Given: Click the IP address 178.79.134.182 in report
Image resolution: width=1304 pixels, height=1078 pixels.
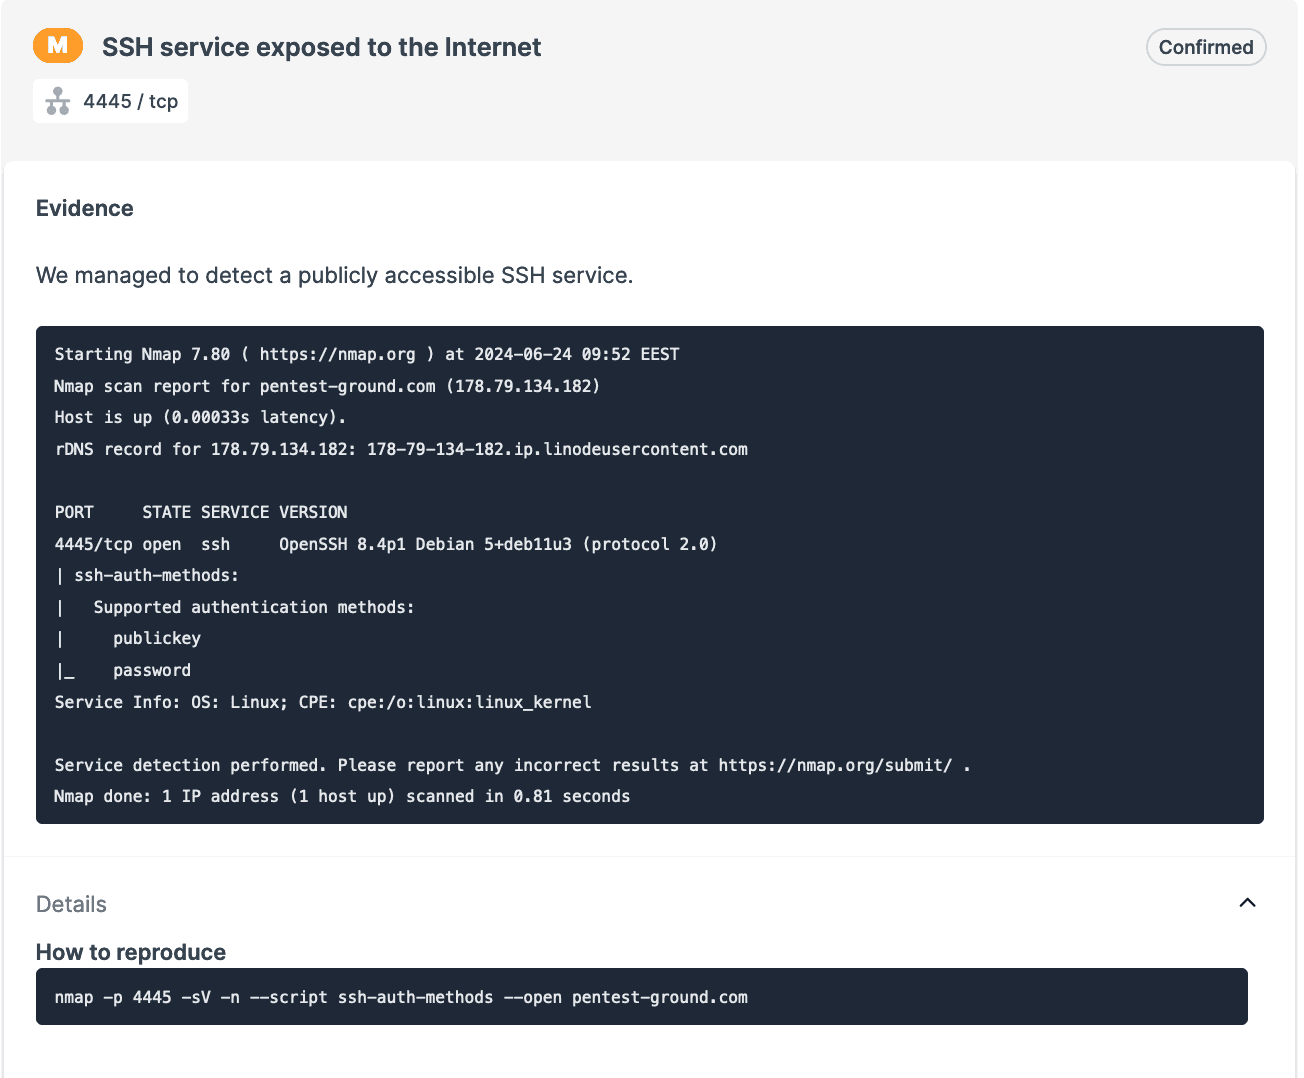Looking at the screenshot, I should click(527, 386).
